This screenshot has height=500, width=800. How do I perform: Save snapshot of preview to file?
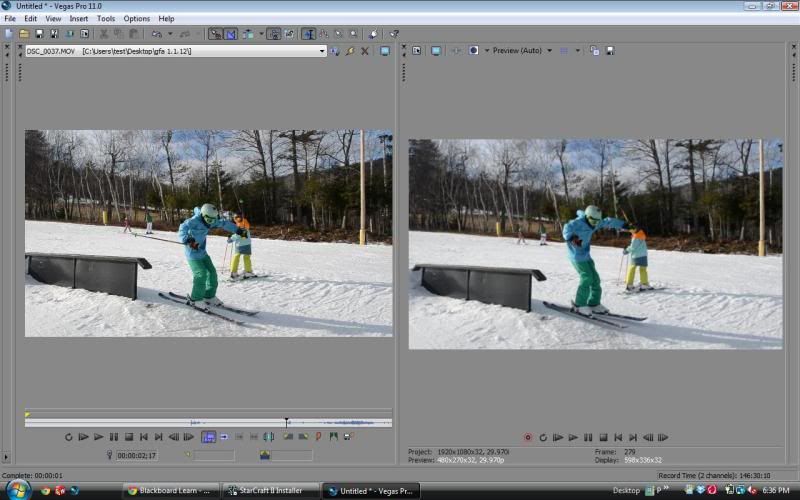tap(609, 50)
